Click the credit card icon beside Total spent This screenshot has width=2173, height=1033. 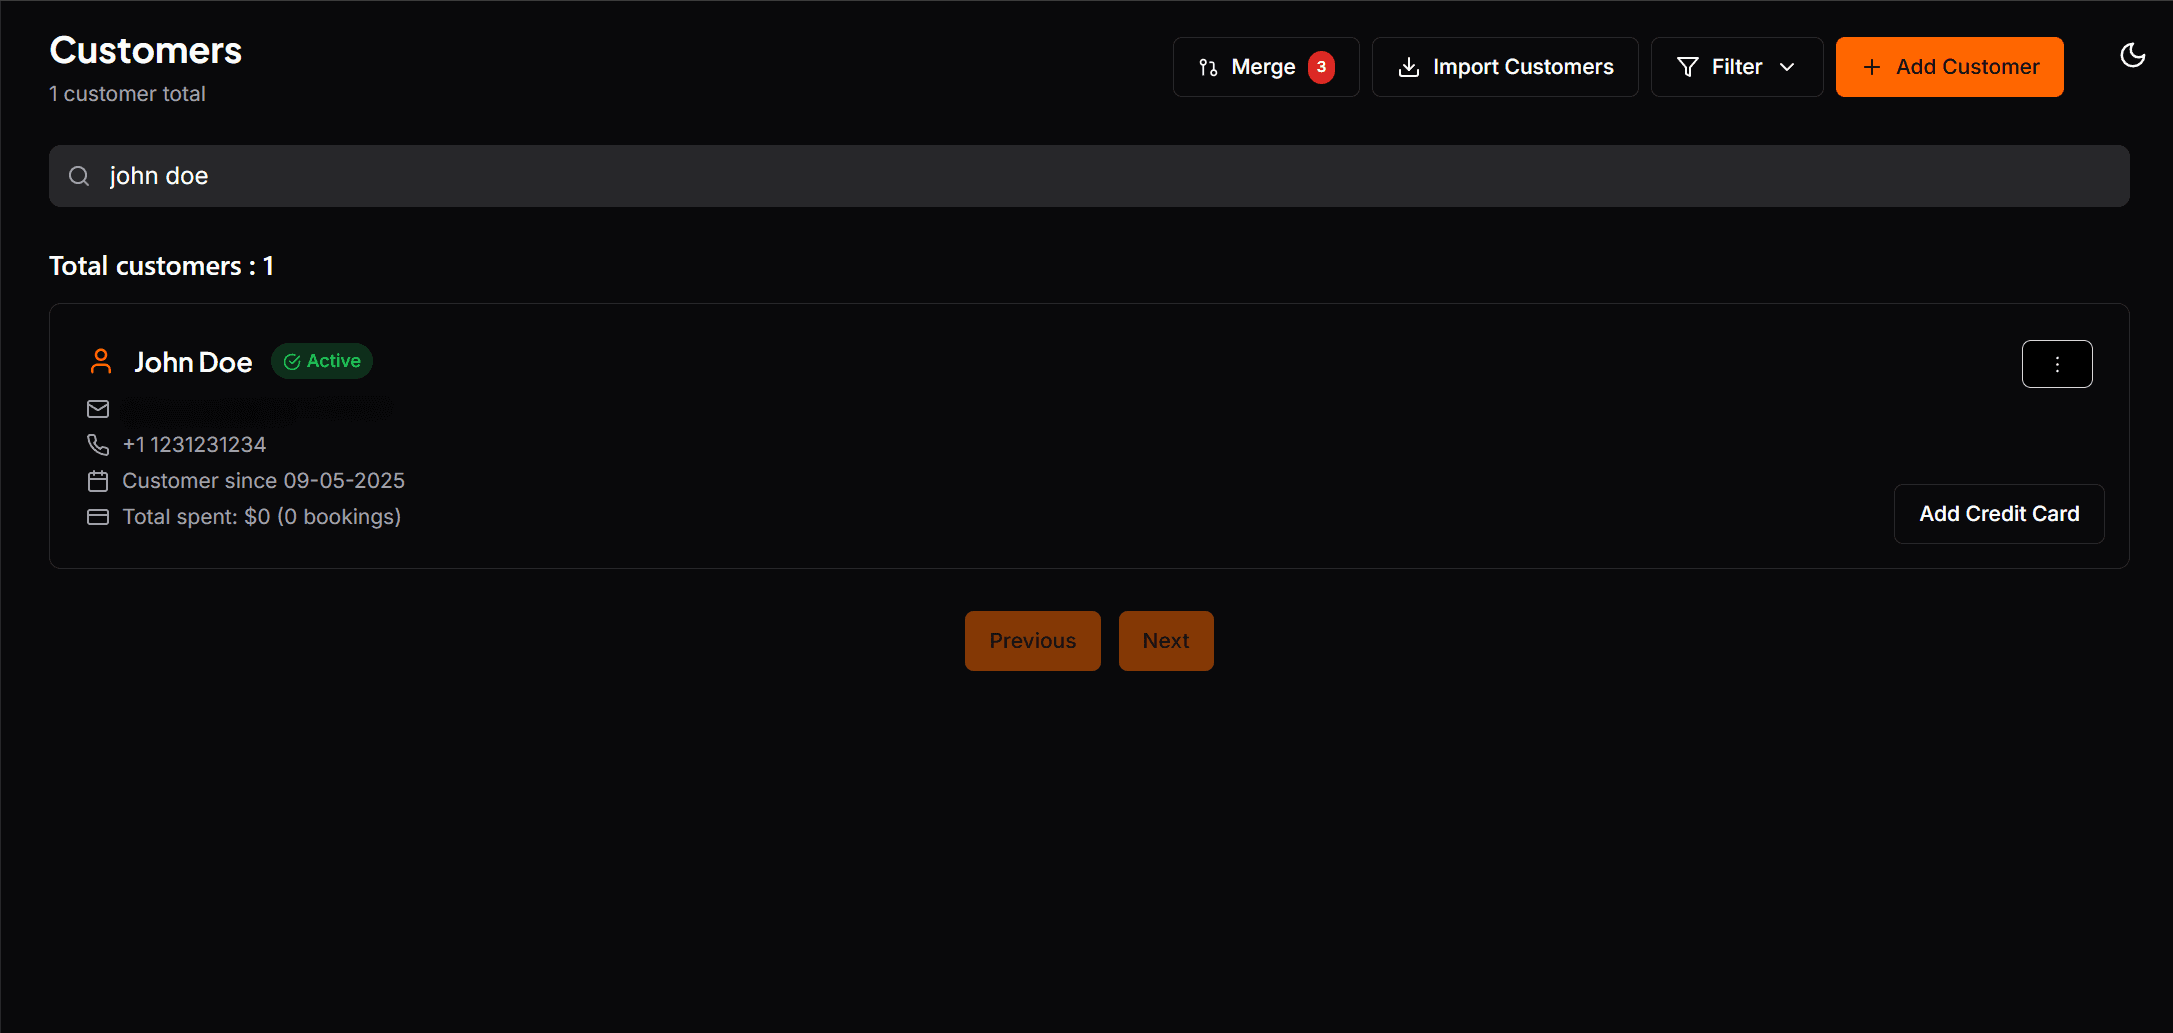pyautogui.click(x=97, y=517)
